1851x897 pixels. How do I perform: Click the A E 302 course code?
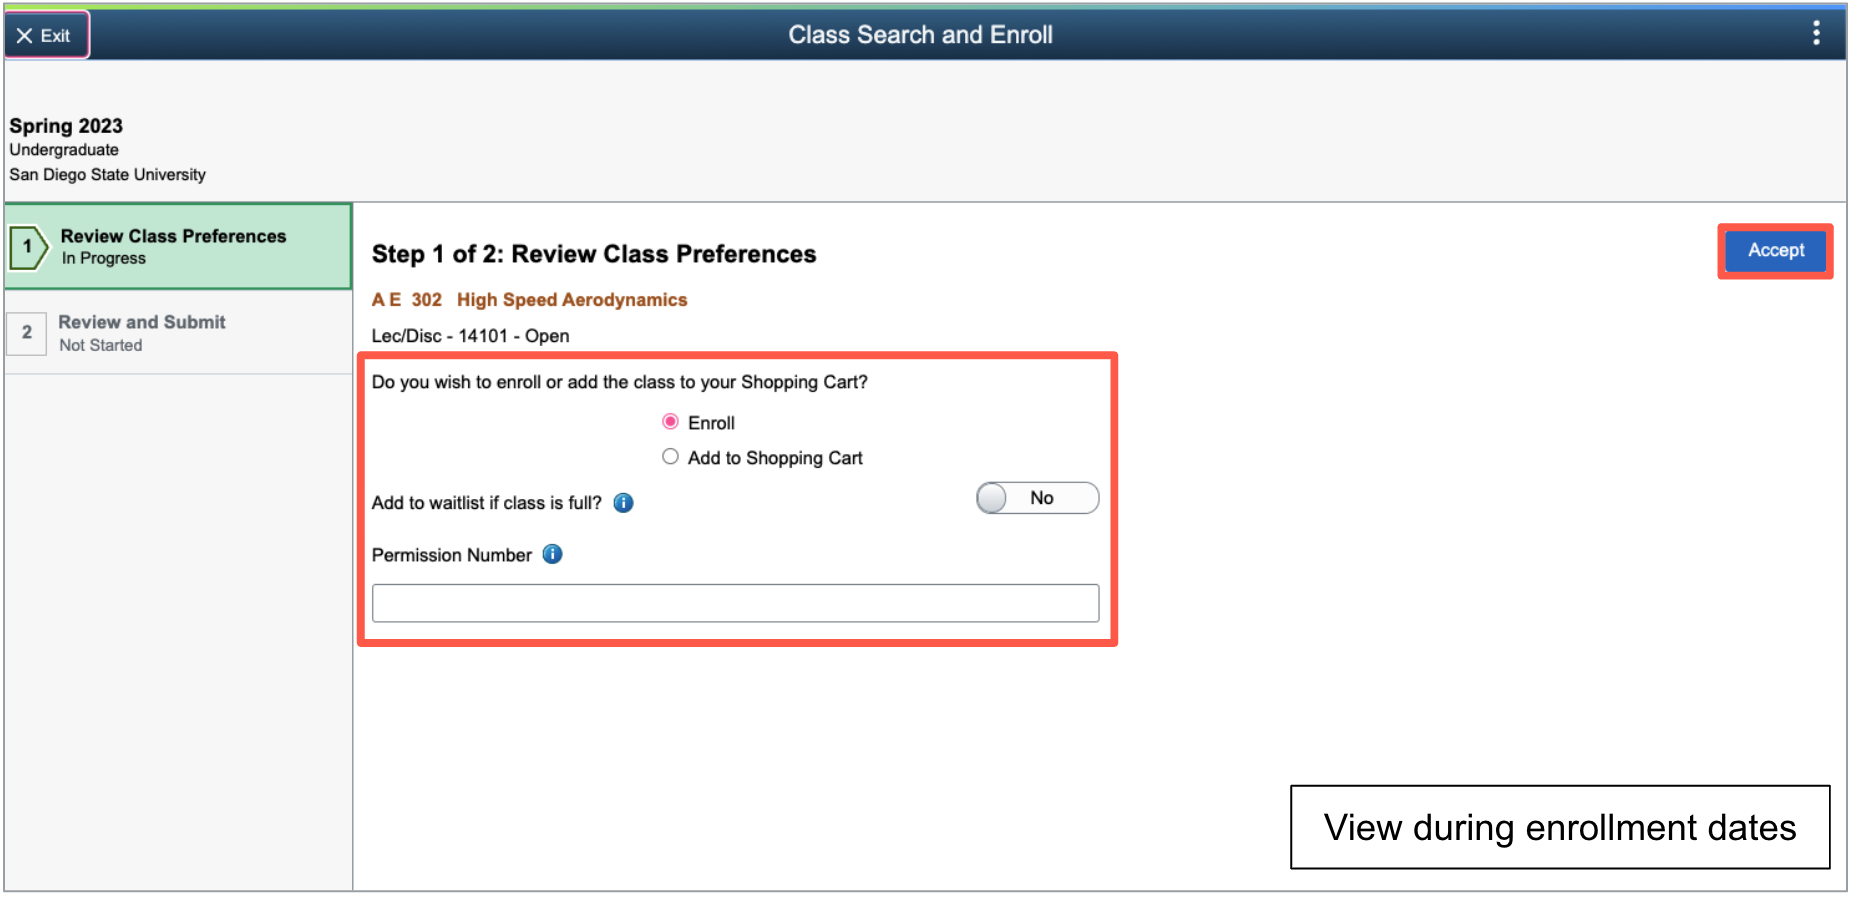pyautogui.click(x=406, y=300)
